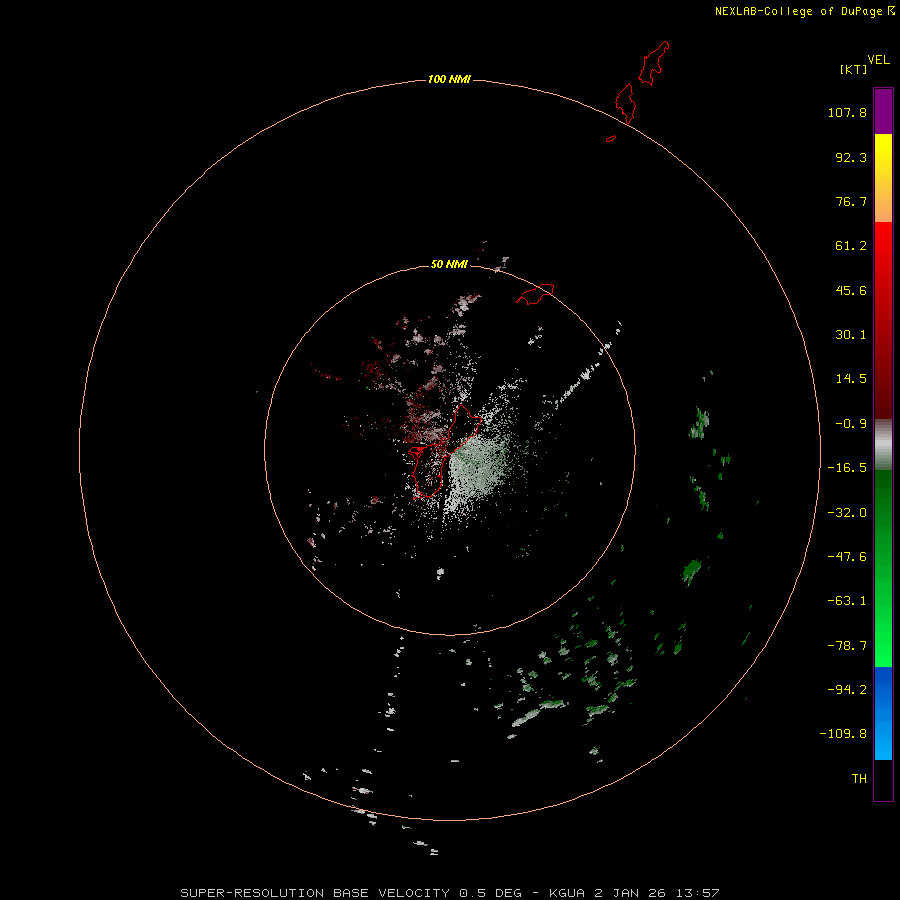
Task: Click the -109.8 legend value
Action: [x=843, y=734]
